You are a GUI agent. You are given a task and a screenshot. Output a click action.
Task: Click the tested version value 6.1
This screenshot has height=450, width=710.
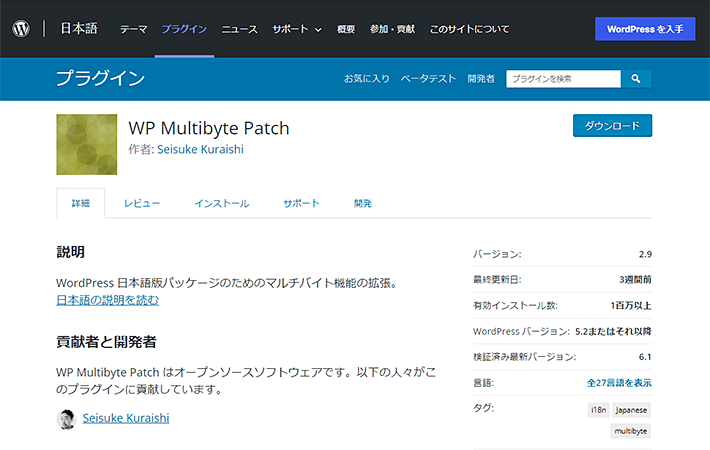coord(645,357)
